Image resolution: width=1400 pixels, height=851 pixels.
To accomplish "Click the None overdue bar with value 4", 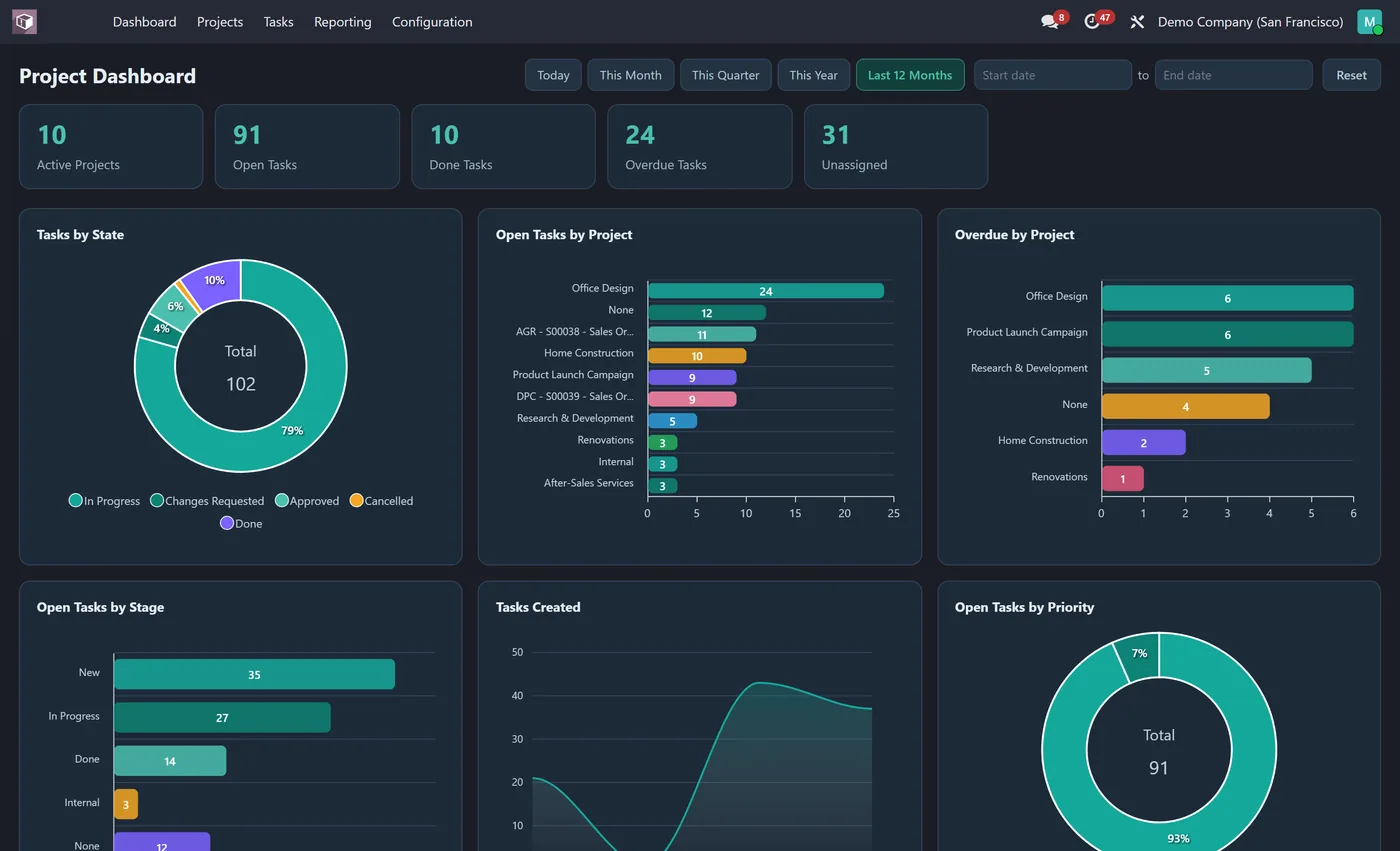I will point(1185,406).
